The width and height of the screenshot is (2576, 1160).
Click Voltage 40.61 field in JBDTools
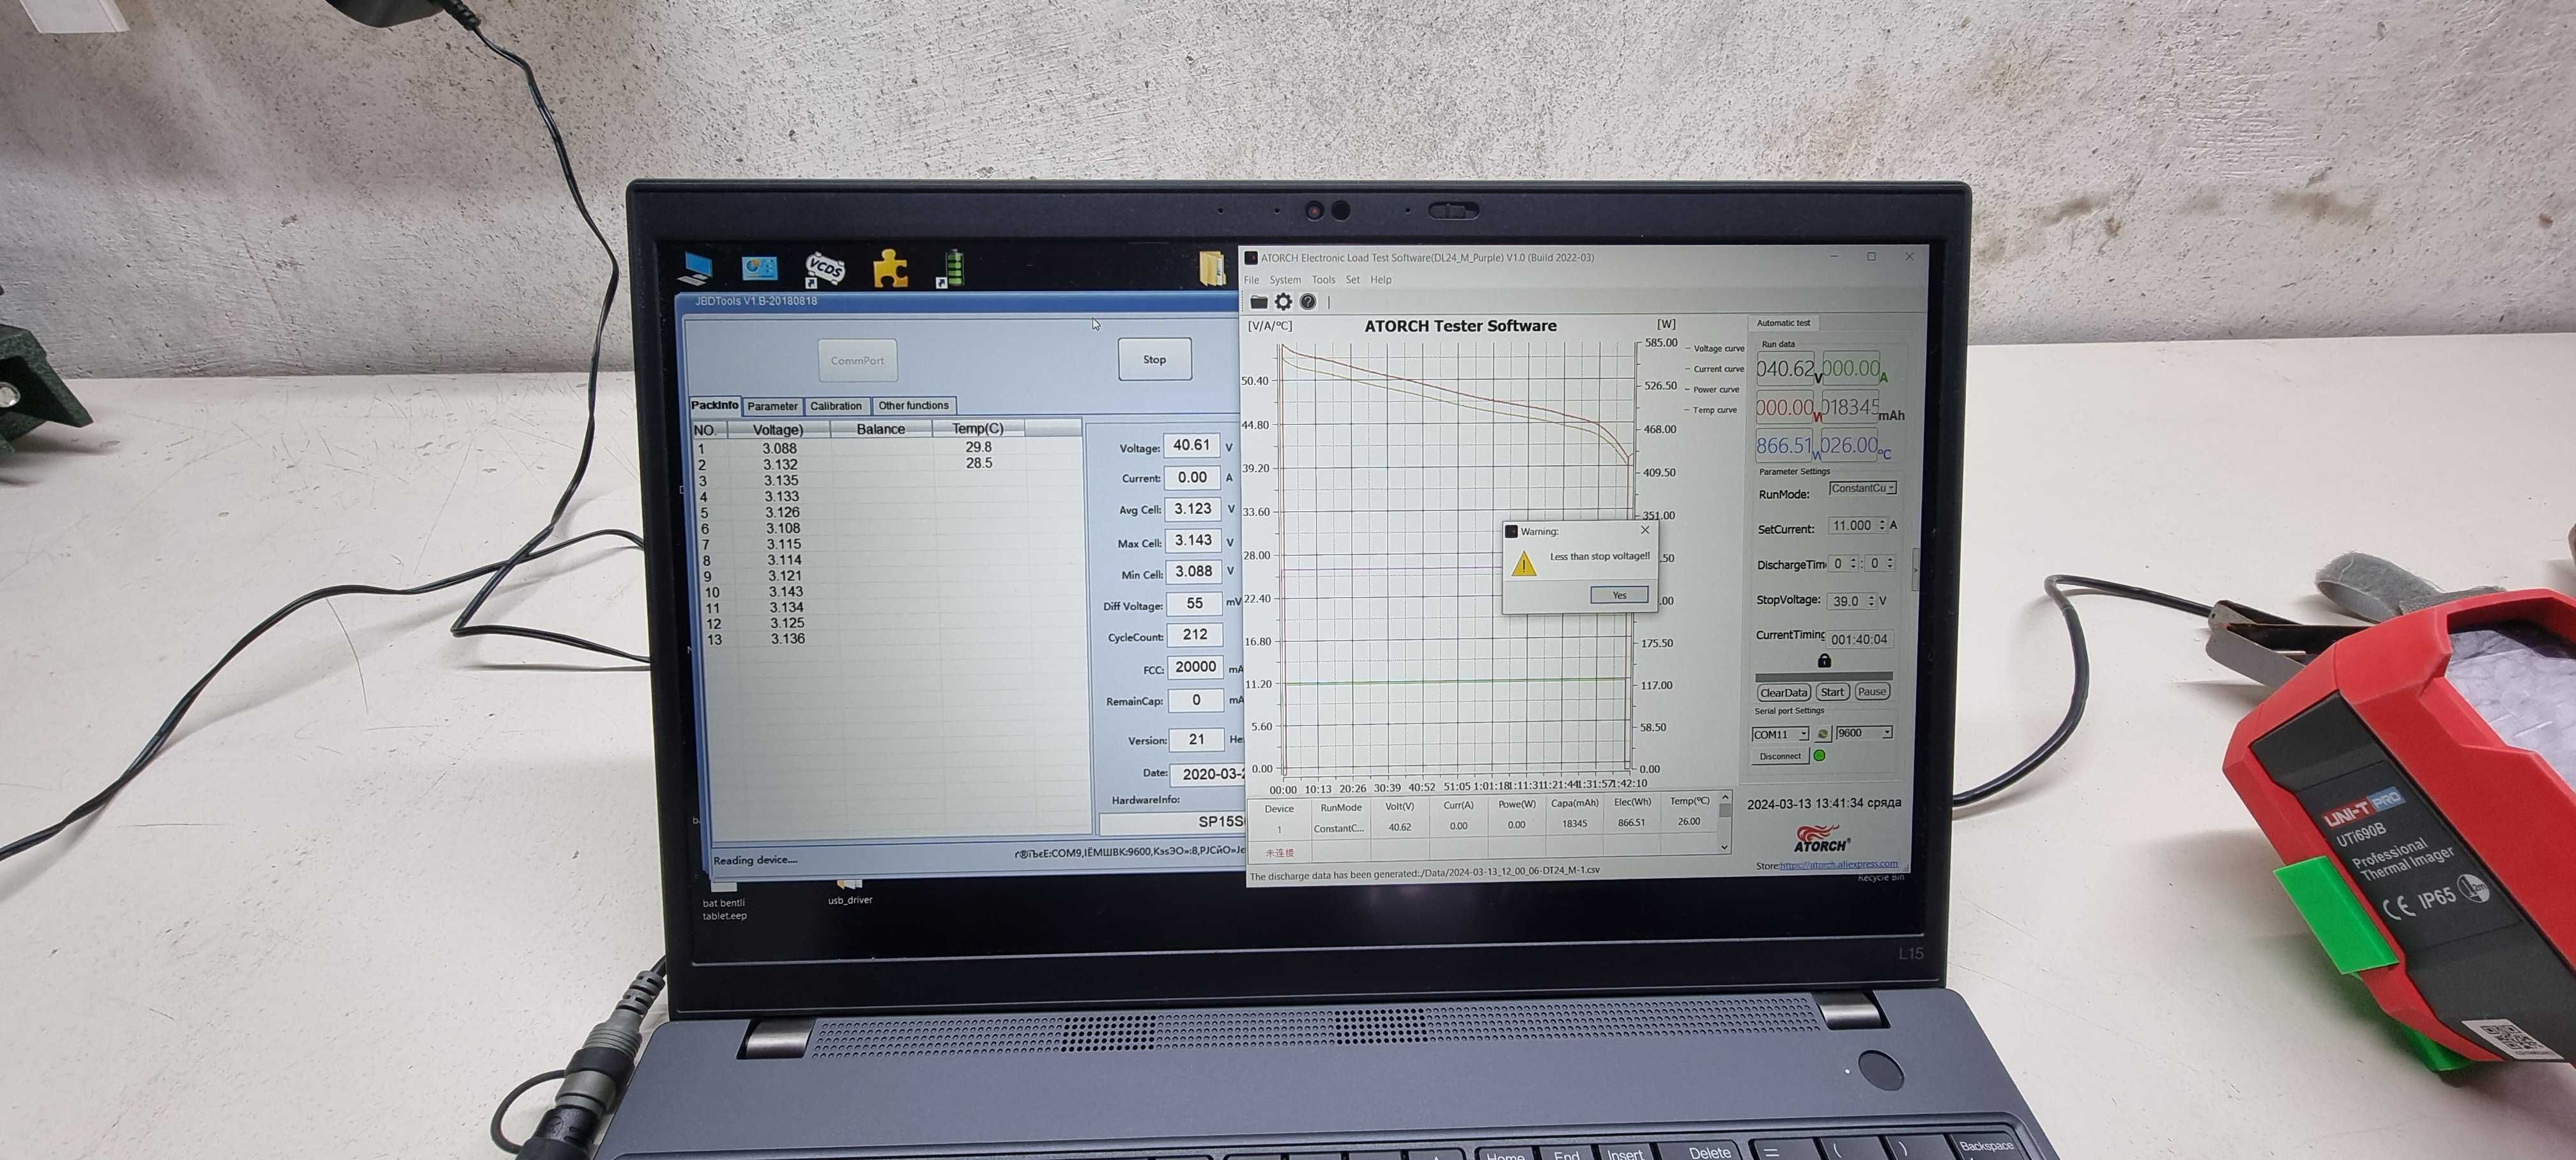pyautogui.click(x=1192, y=446)
